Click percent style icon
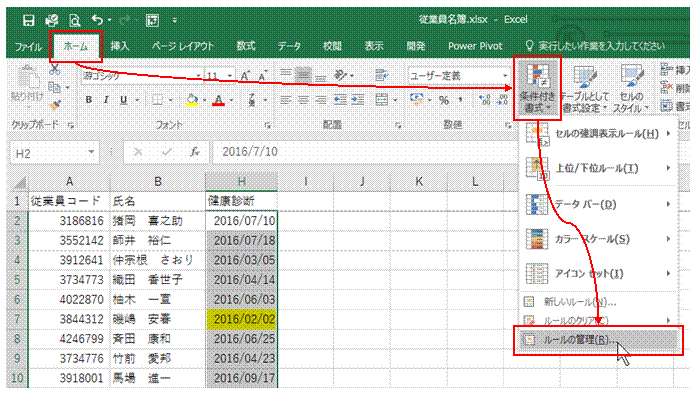This screenshot has width=698, height=394. (444, 101)
